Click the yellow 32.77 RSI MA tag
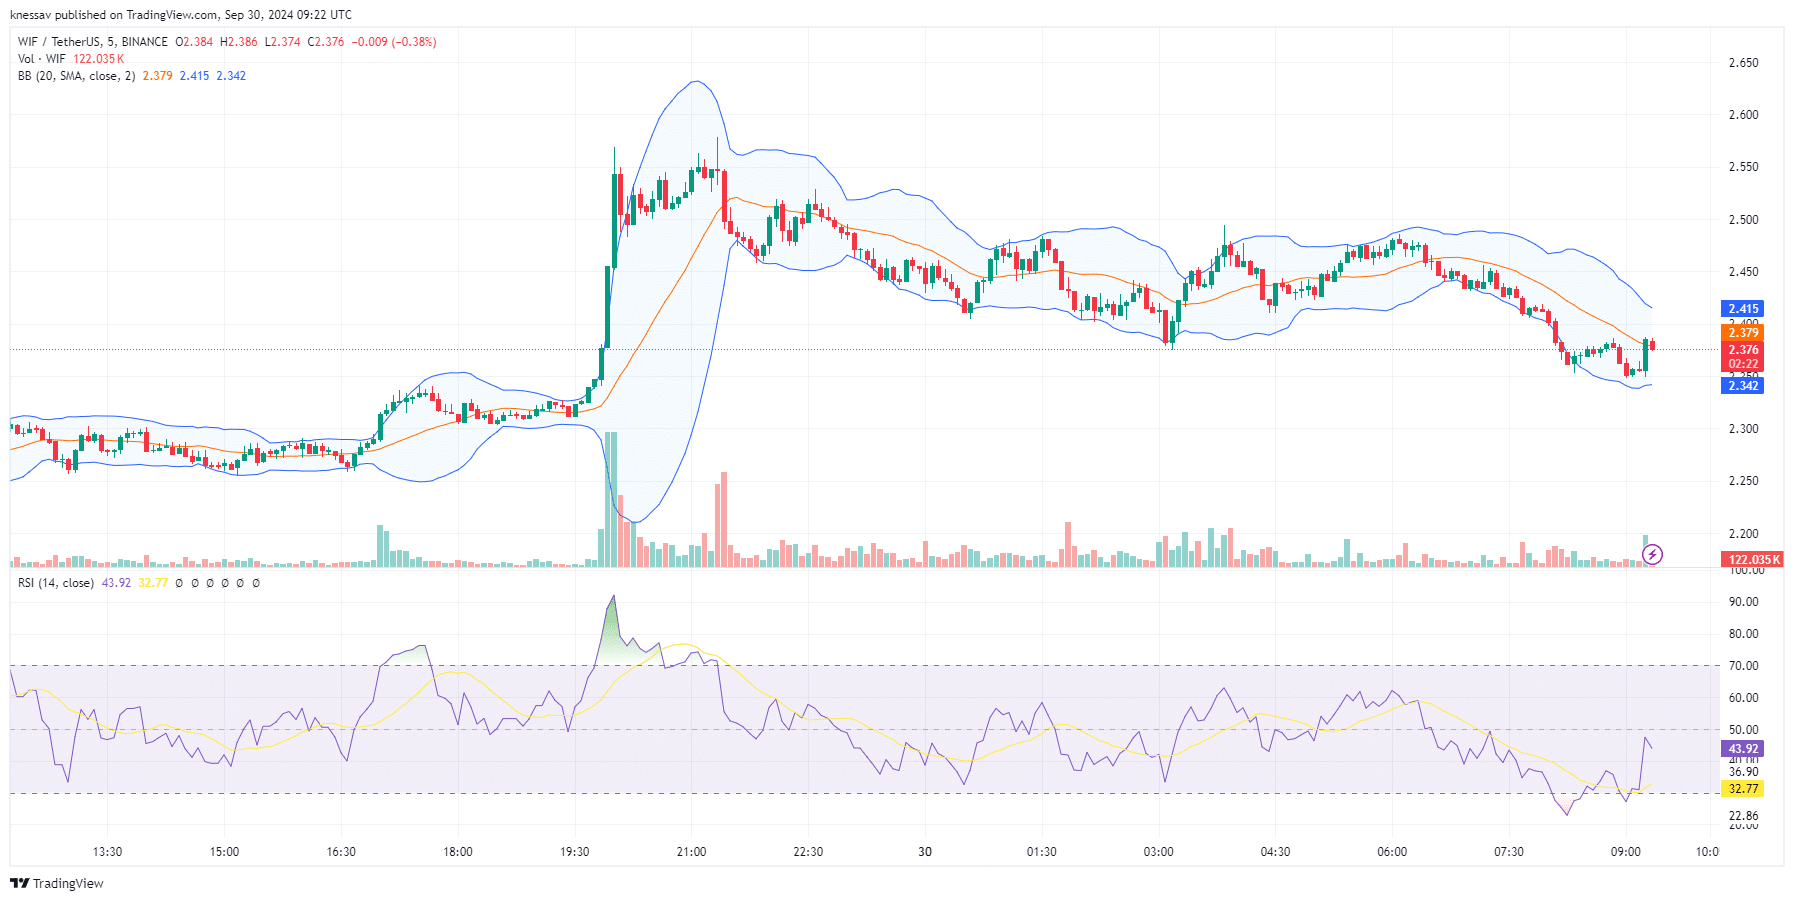Viewport: 1794px width, 901px height. [x=1743, y=789]
